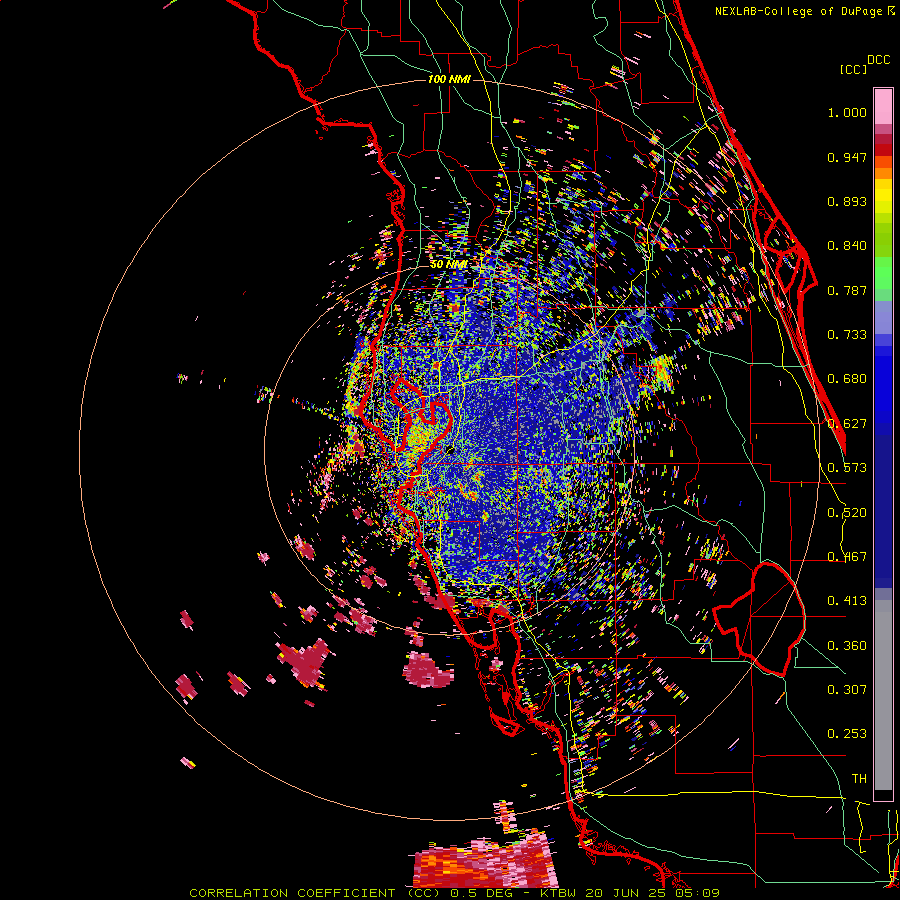This screenshot has height=900, width=900.
Task: Select the 0.787 scale value
Action: 847,290
